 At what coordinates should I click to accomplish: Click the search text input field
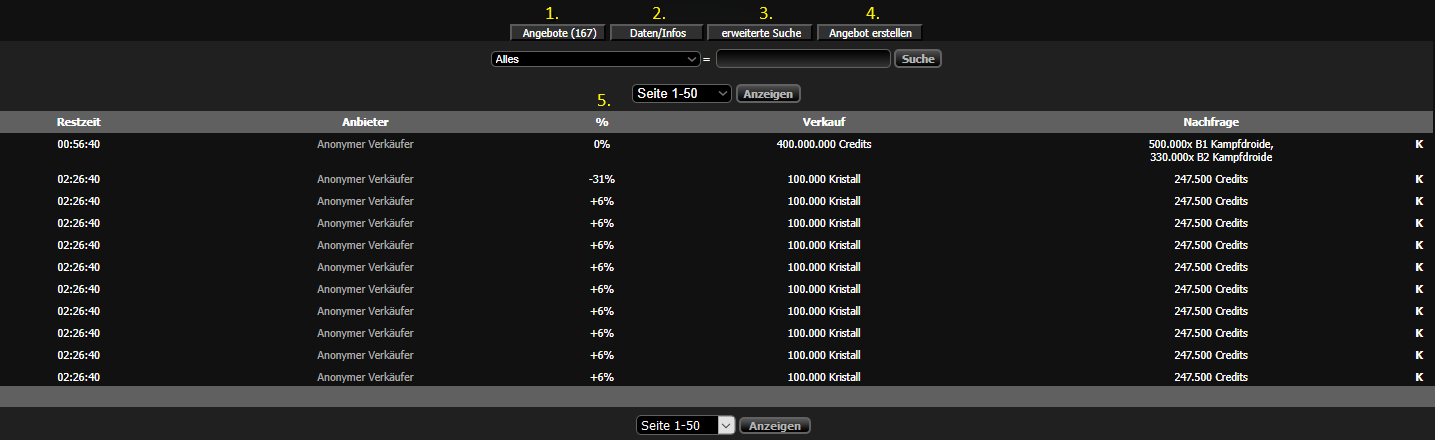(x=803, y=59)
